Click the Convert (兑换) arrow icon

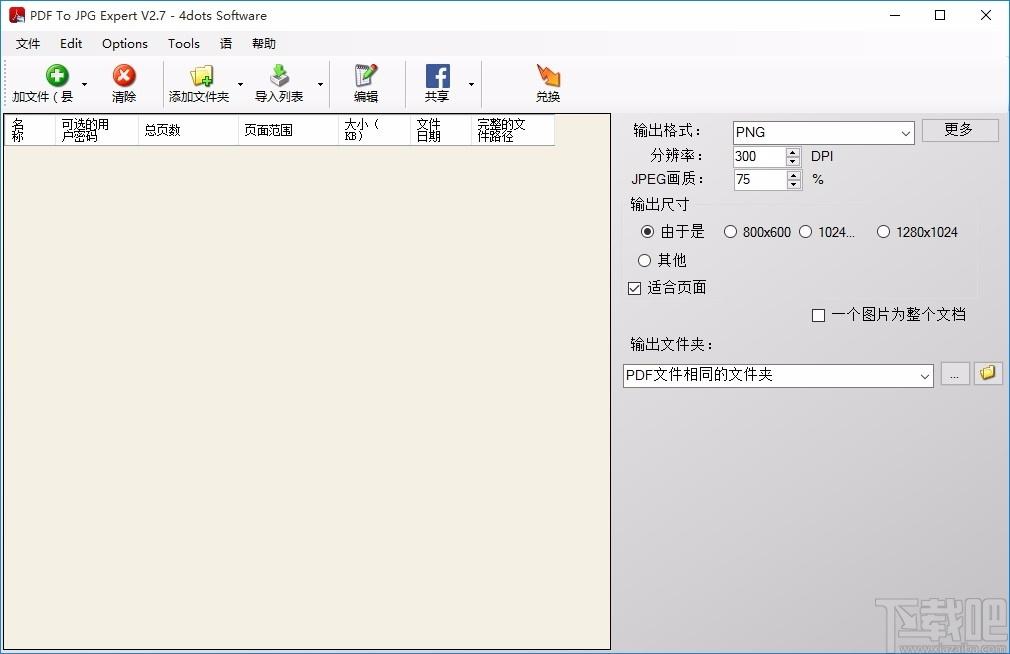pyautogui.click(x=548, y=75)
